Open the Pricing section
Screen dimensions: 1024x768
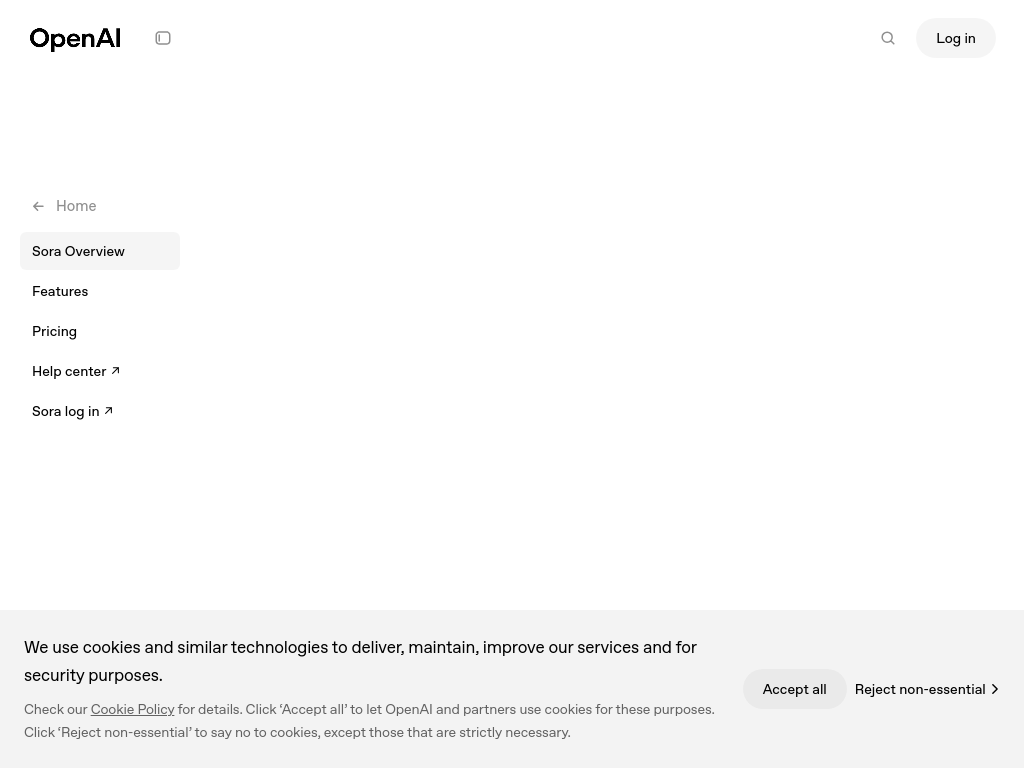pyautogui.click(x=54, y=331)
